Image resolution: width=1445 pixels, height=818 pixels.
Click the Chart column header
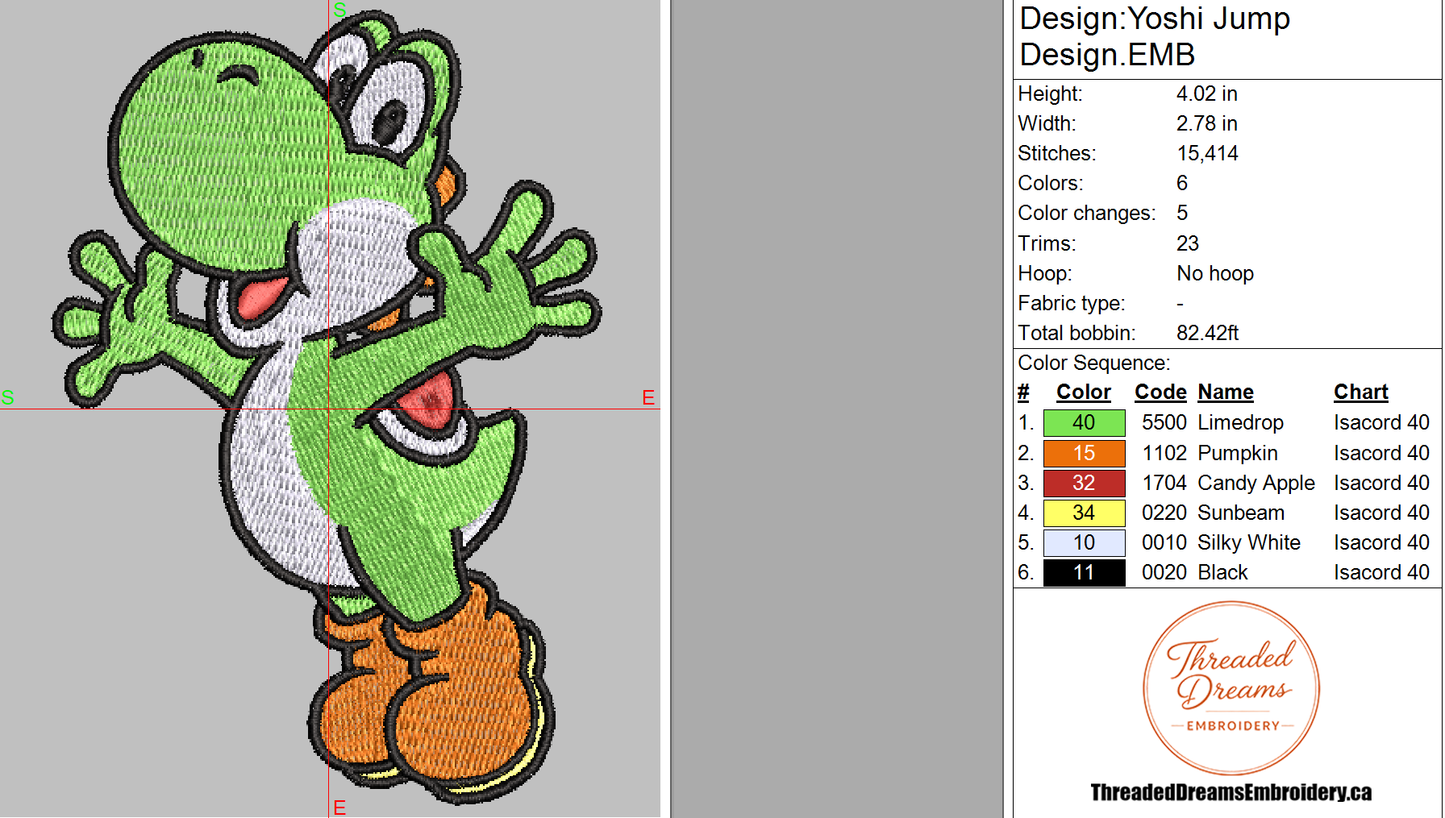(x=1361, y=393)
